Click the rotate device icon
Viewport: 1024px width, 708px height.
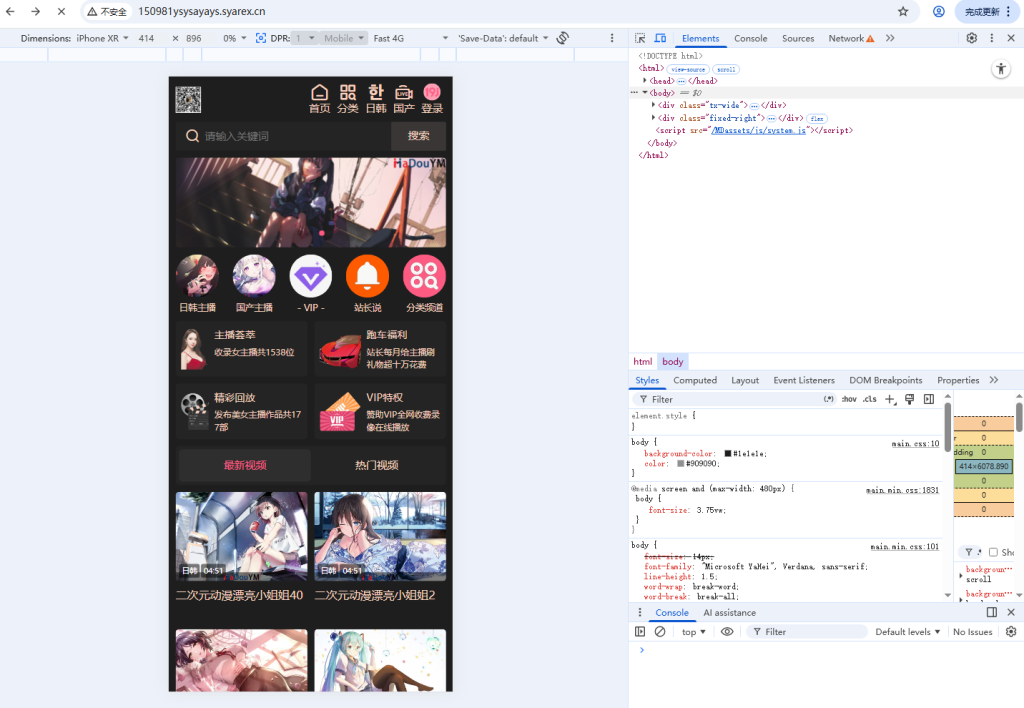click(x=562, y=38)
